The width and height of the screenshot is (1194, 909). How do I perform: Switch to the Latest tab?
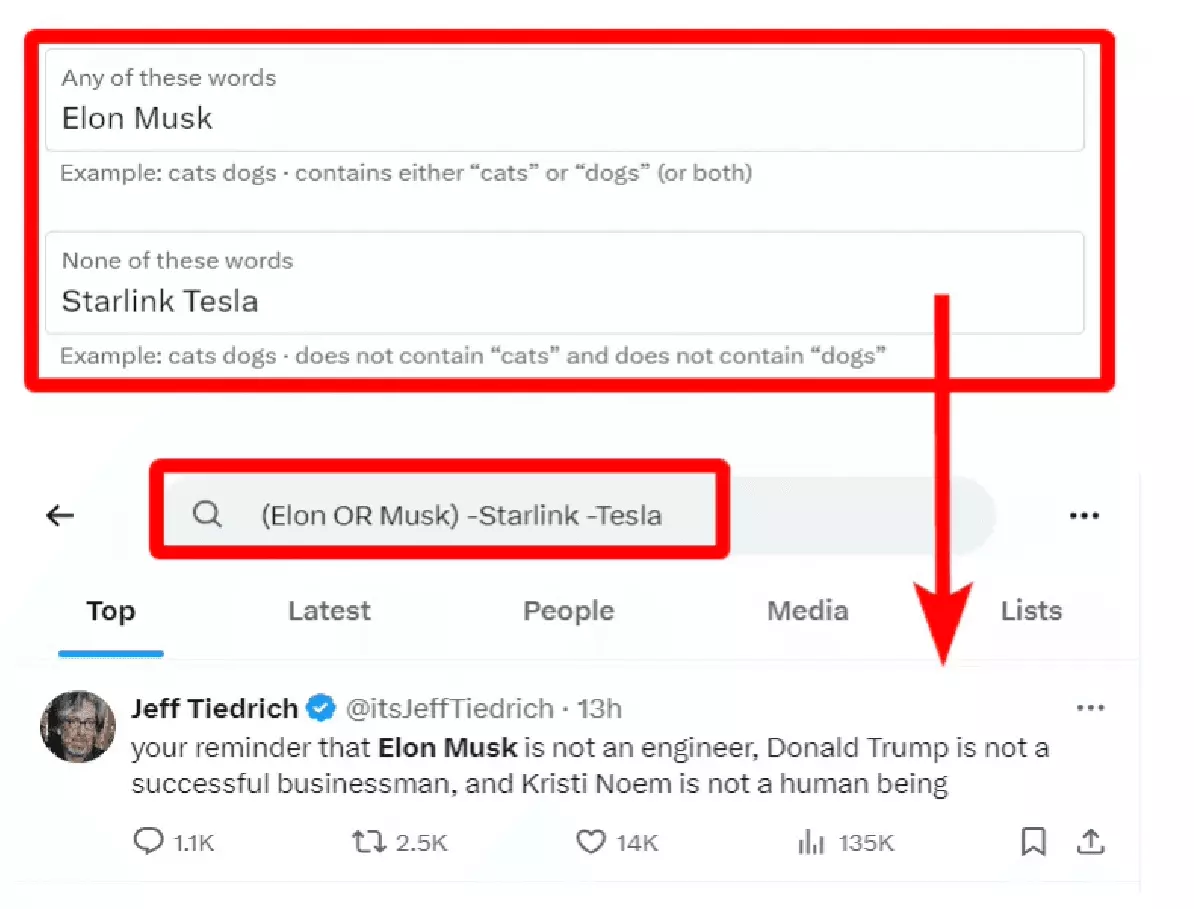pyautogui.click(x=330, y=611)
